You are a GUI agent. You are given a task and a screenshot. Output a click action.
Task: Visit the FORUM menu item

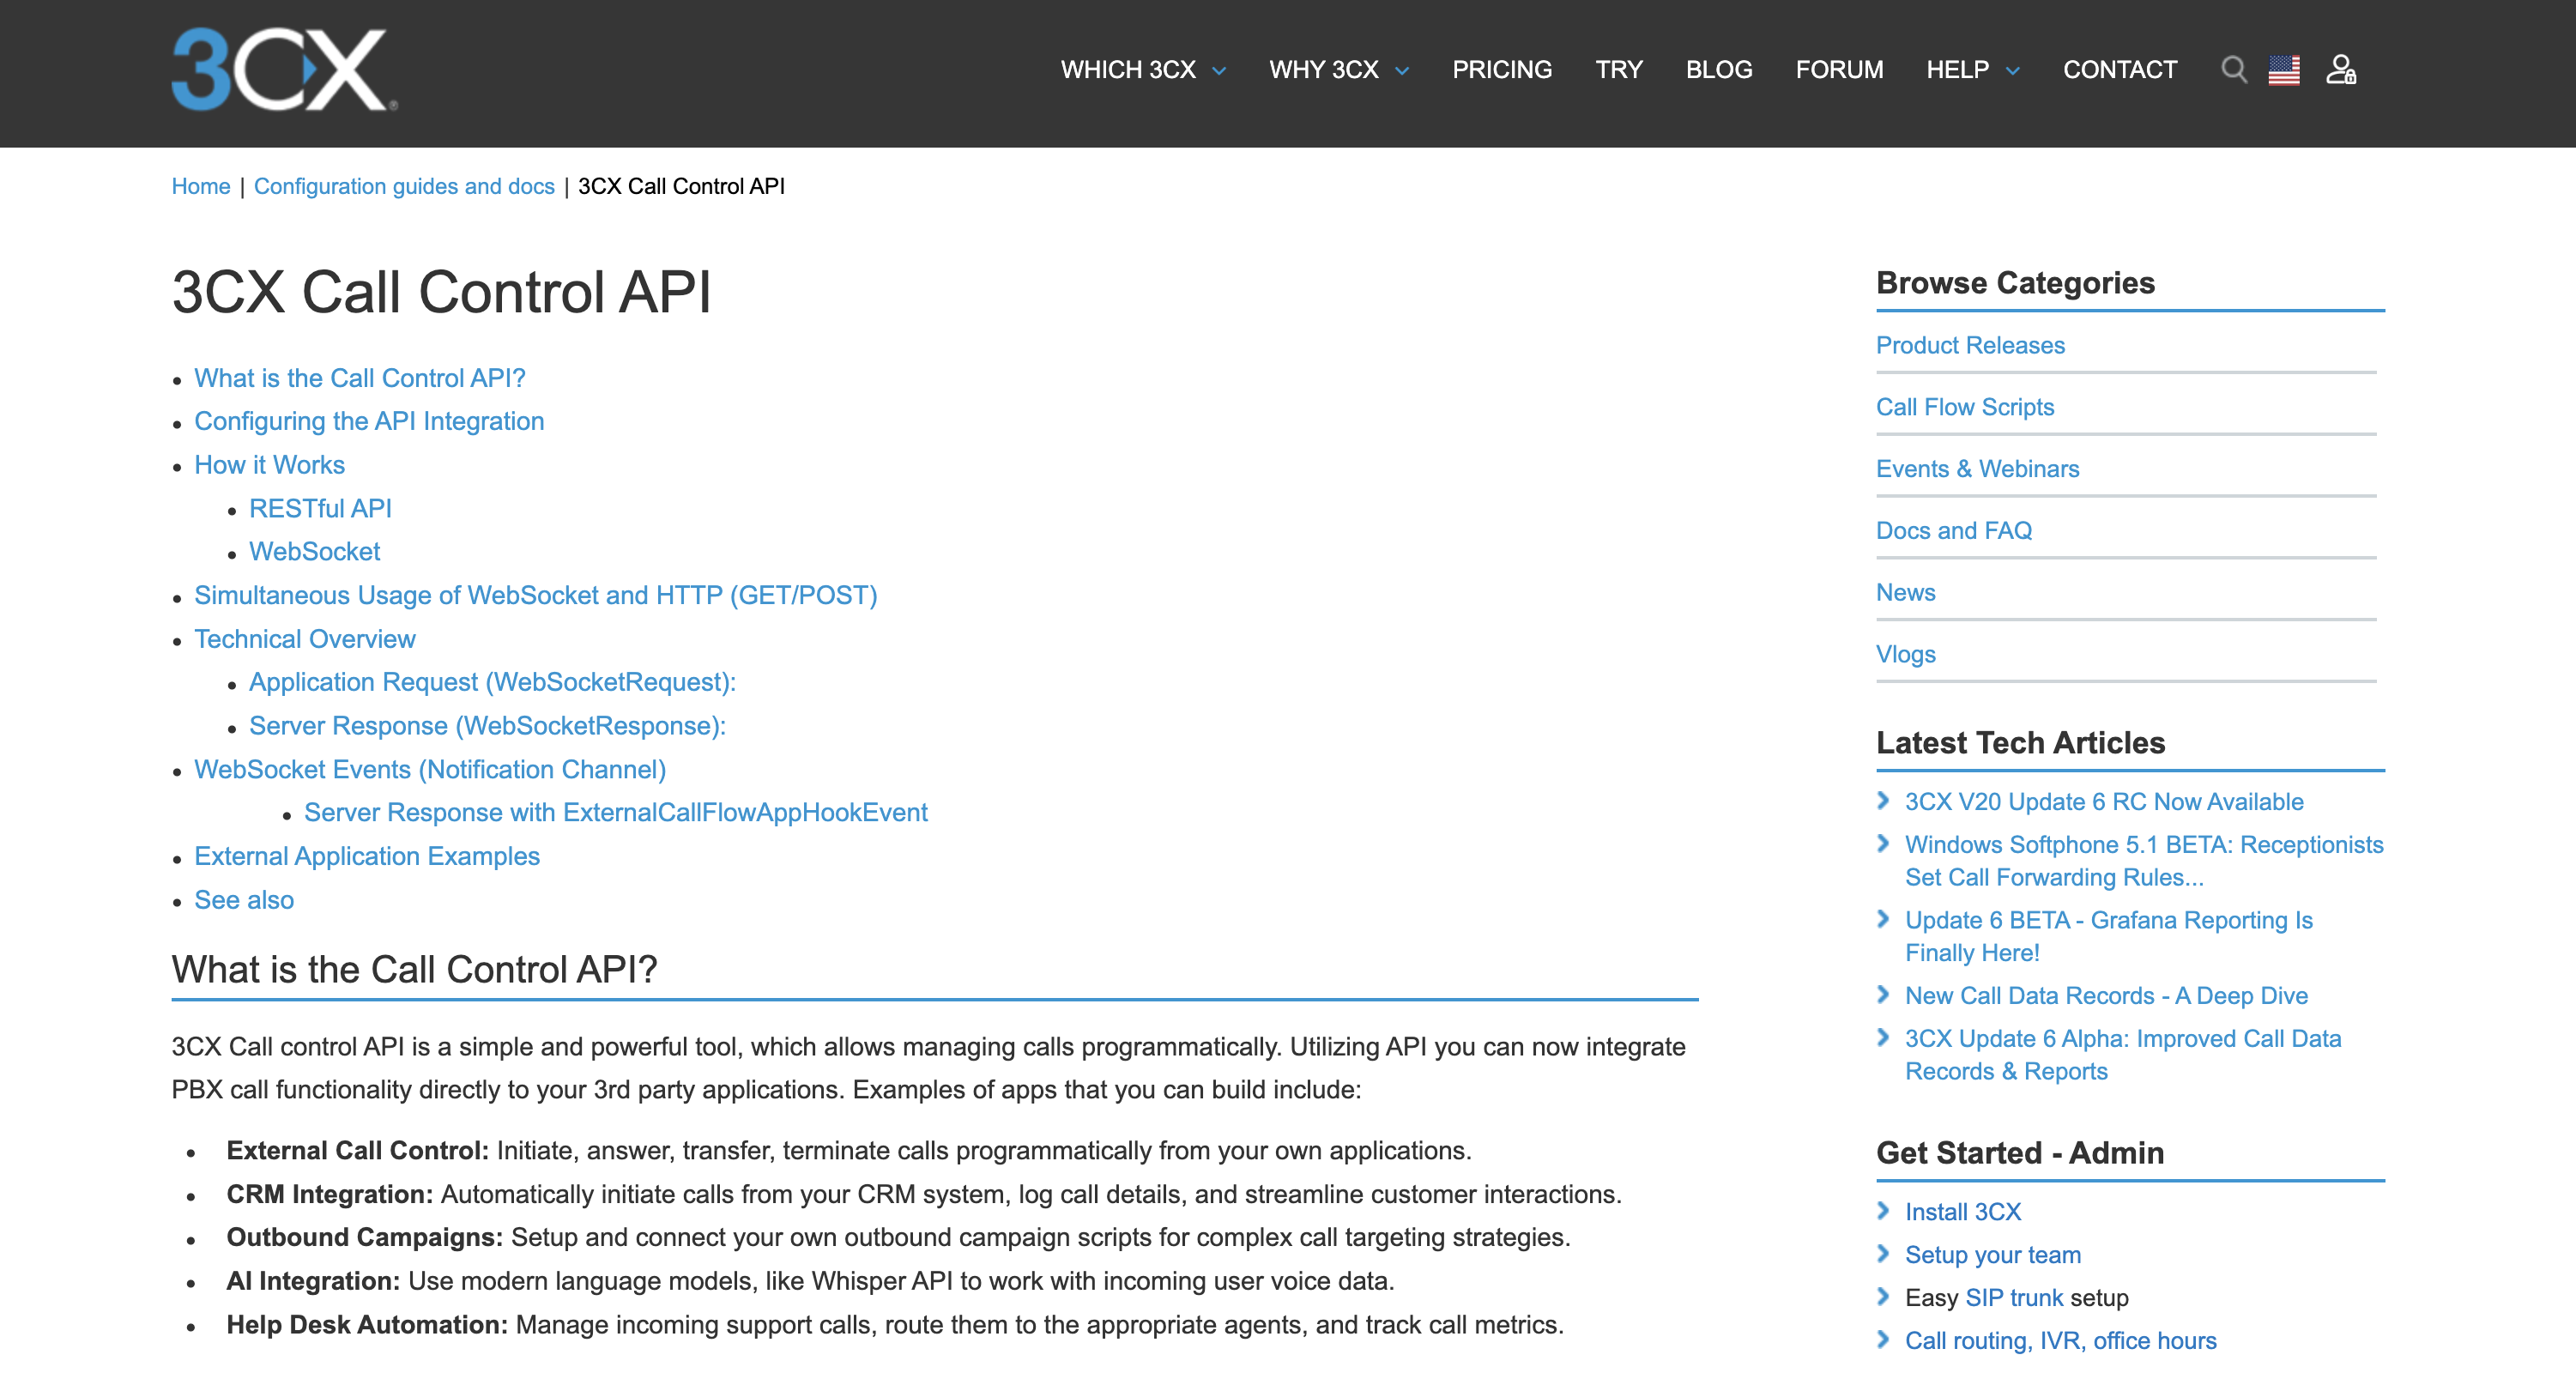[x=1839, y=70]
